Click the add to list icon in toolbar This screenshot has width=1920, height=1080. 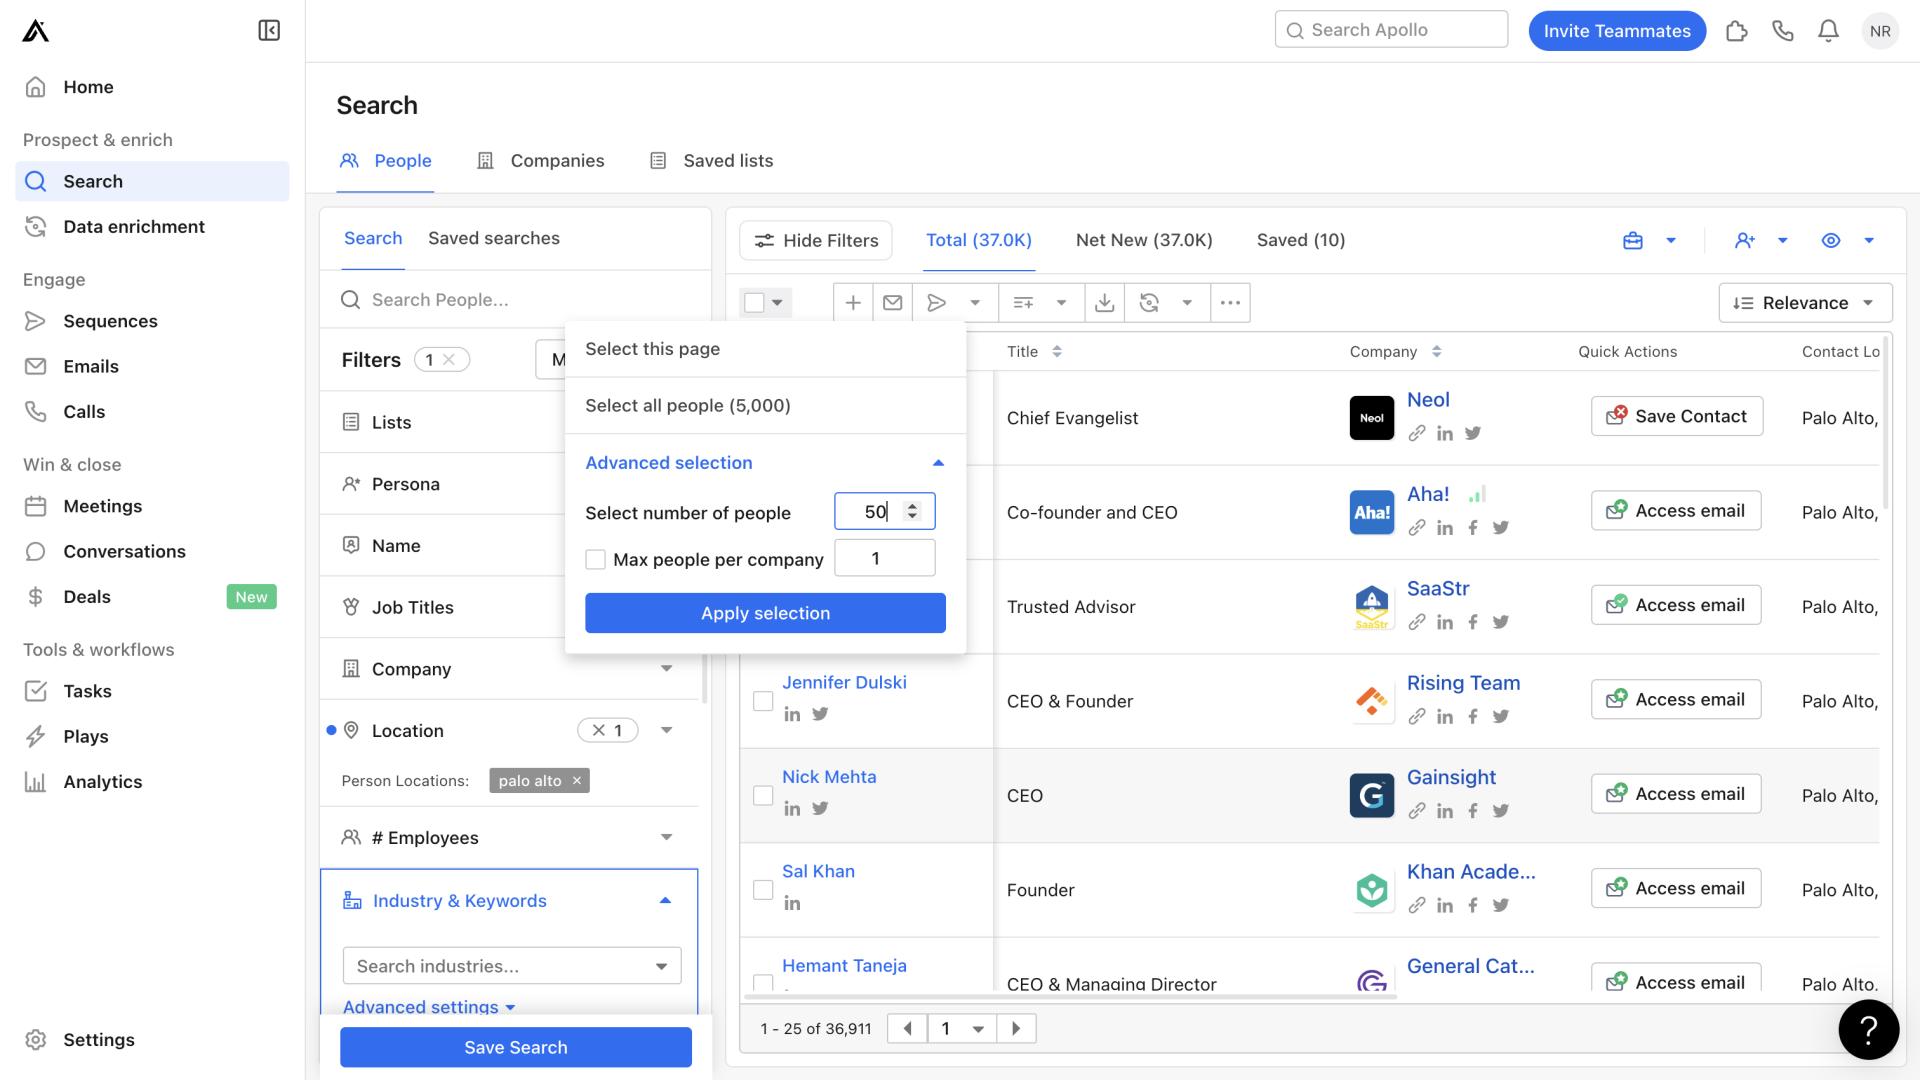tap(1022, 302)
